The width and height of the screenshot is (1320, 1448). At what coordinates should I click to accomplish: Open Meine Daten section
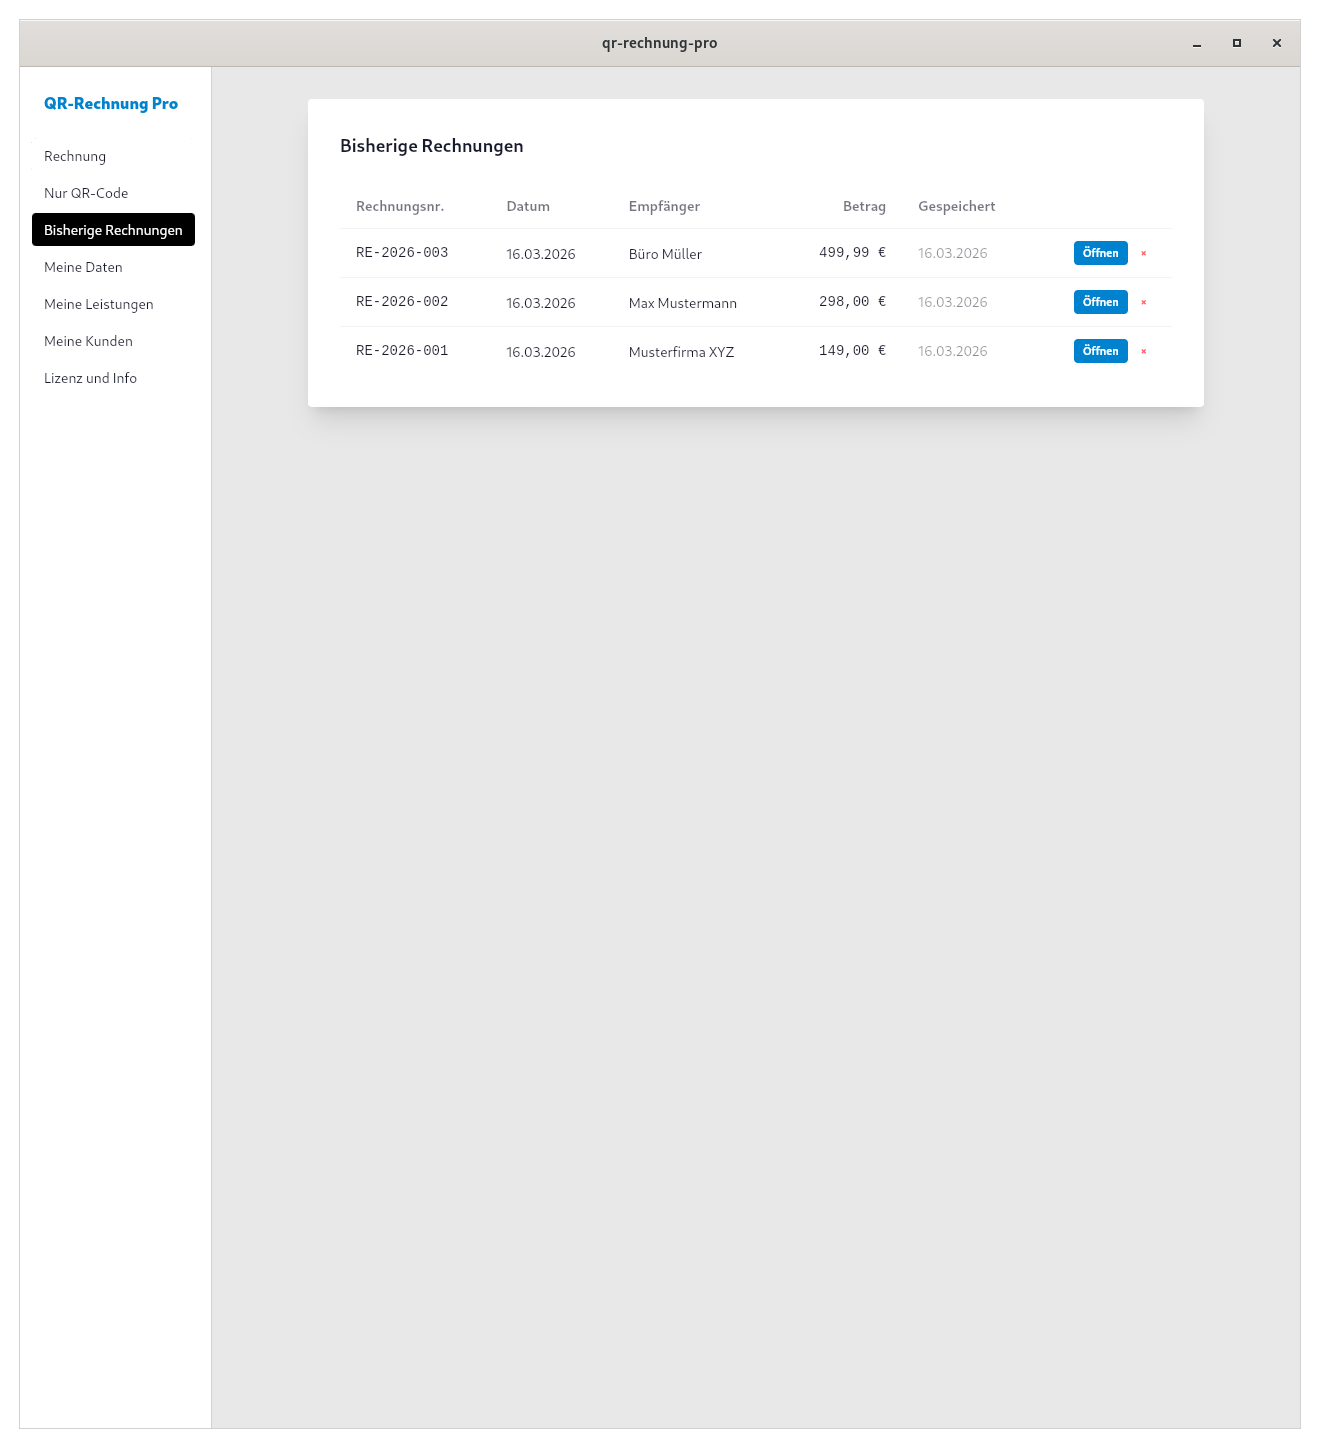(x=83, y=267)
